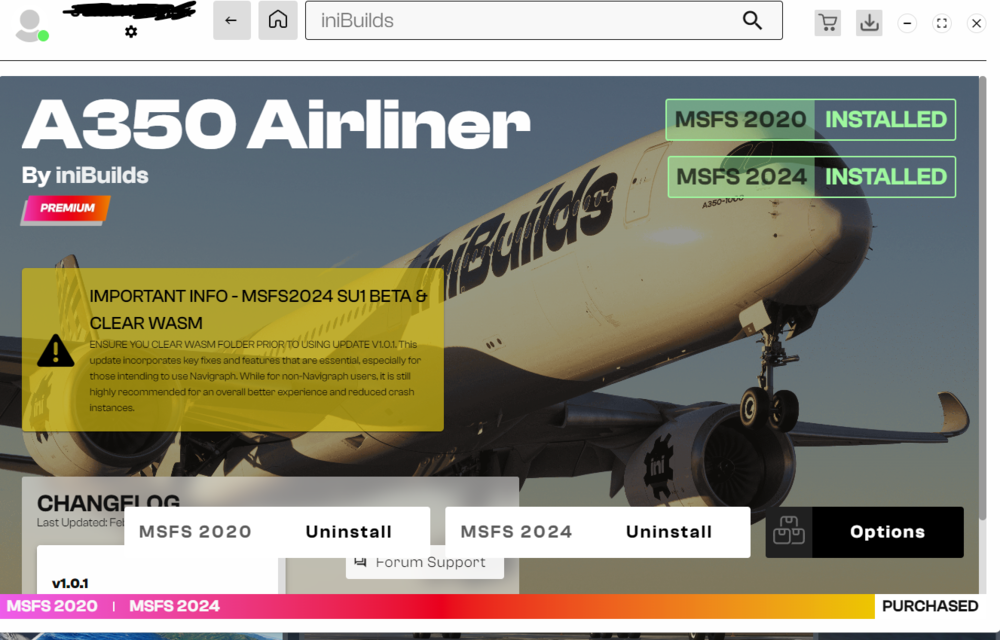Viewport: 1000px width, 640px height.
Task: Click the magnifying glass search icon
Action: pyautogui.click(x=752, y=21)
